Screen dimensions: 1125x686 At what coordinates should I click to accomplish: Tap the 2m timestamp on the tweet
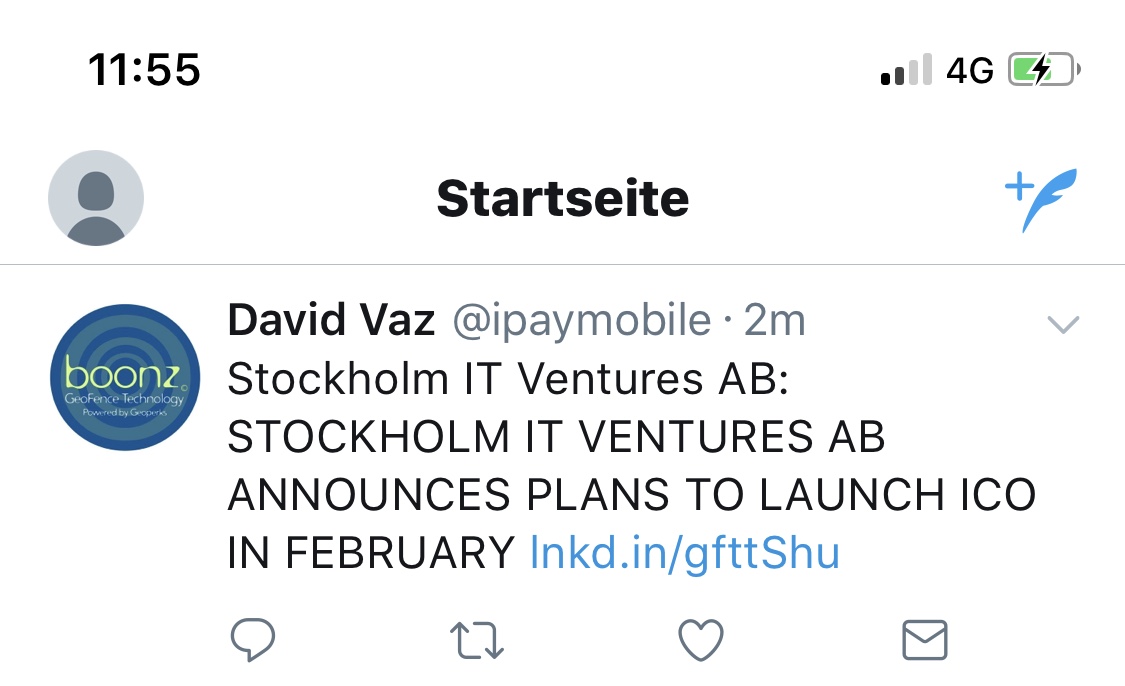[x=779, y=320]
